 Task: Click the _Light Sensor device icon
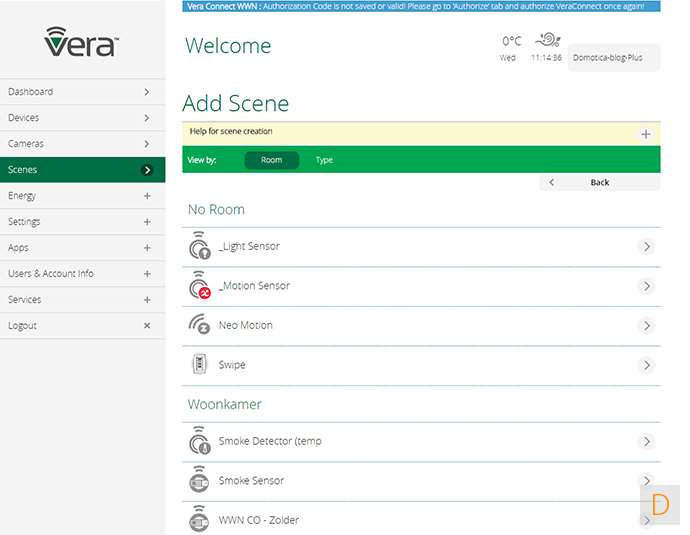(x=199, y=247)
